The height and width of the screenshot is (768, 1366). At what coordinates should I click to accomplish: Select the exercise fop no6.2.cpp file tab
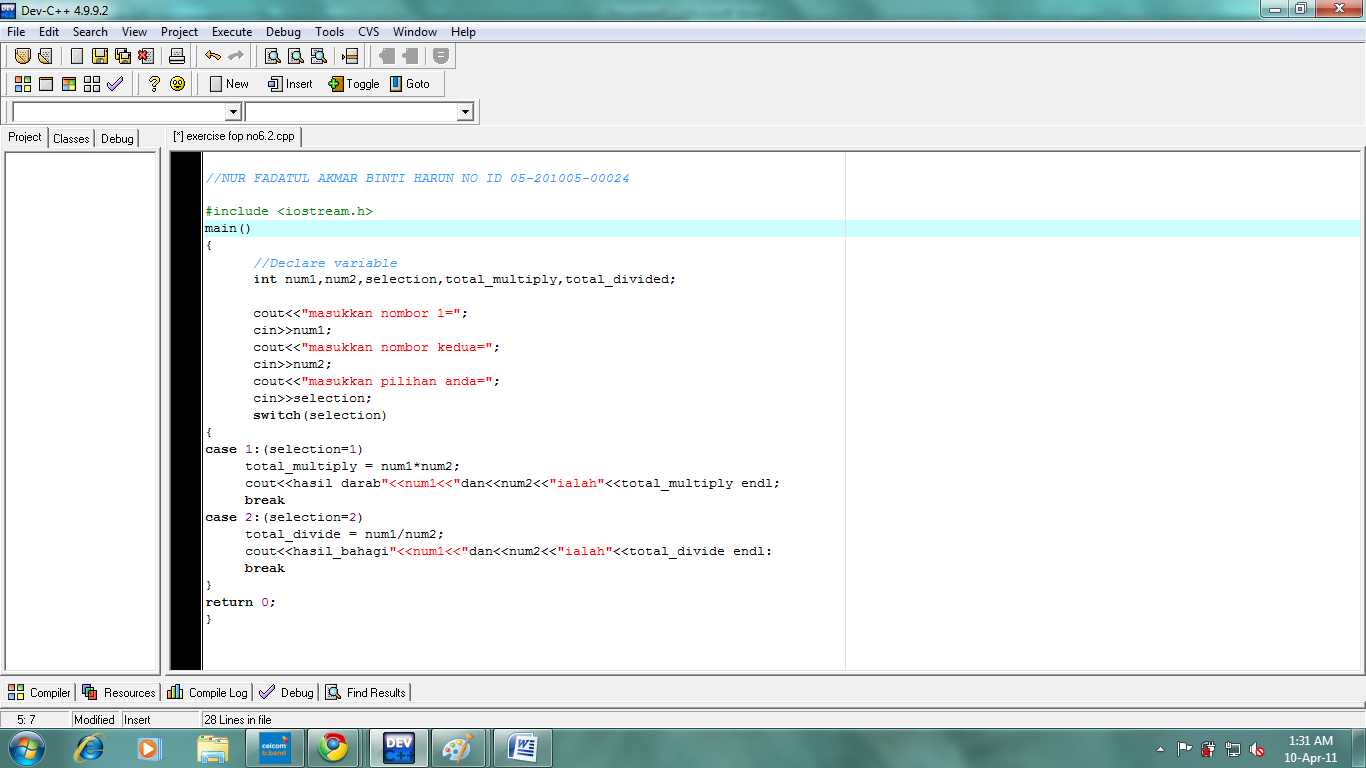click(234, 136)
